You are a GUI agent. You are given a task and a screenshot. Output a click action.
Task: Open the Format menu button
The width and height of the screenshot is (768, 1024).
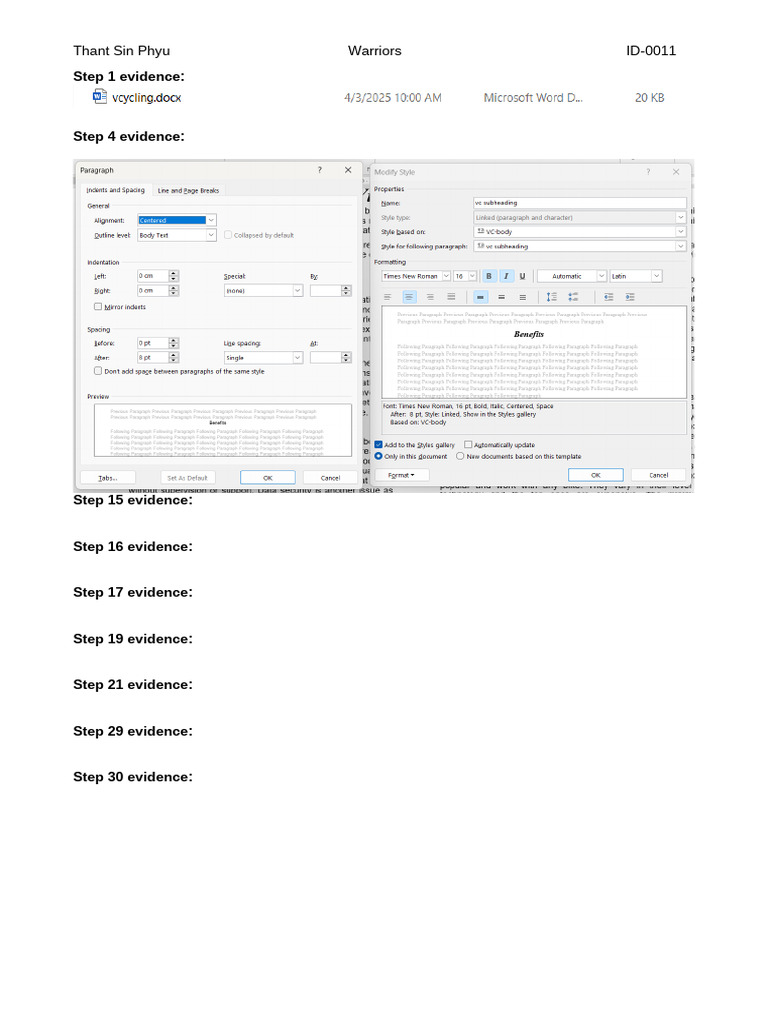[402, 475]
